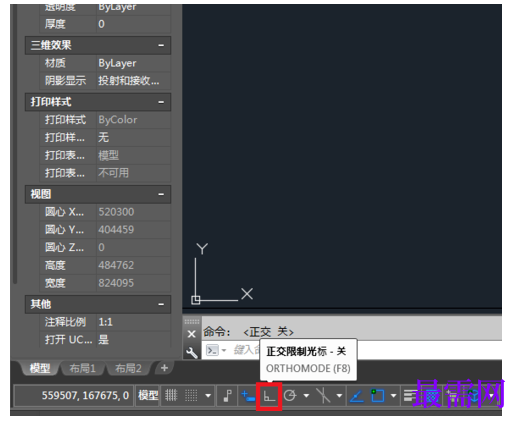Screen dimensions: 524x425
Task: Click the 模型 button in the status bar
Action: coord(148,396)
